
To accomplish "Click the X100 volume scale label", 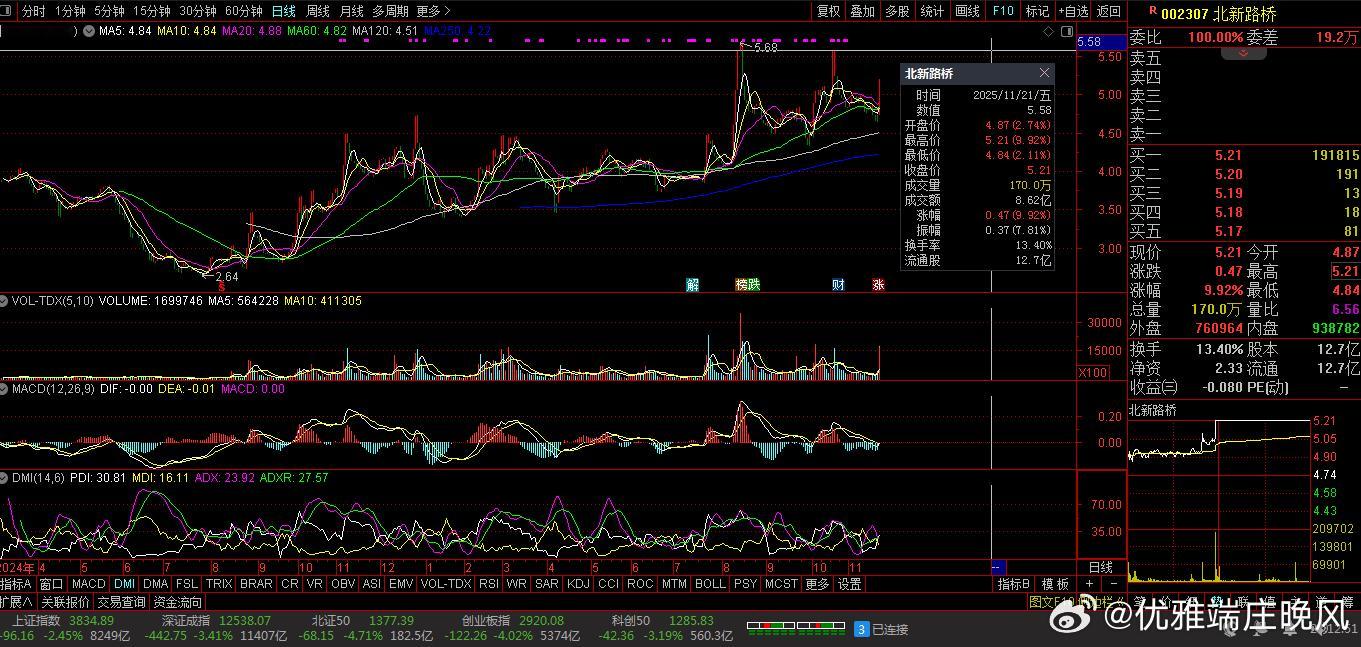I will pos(1091,373).
